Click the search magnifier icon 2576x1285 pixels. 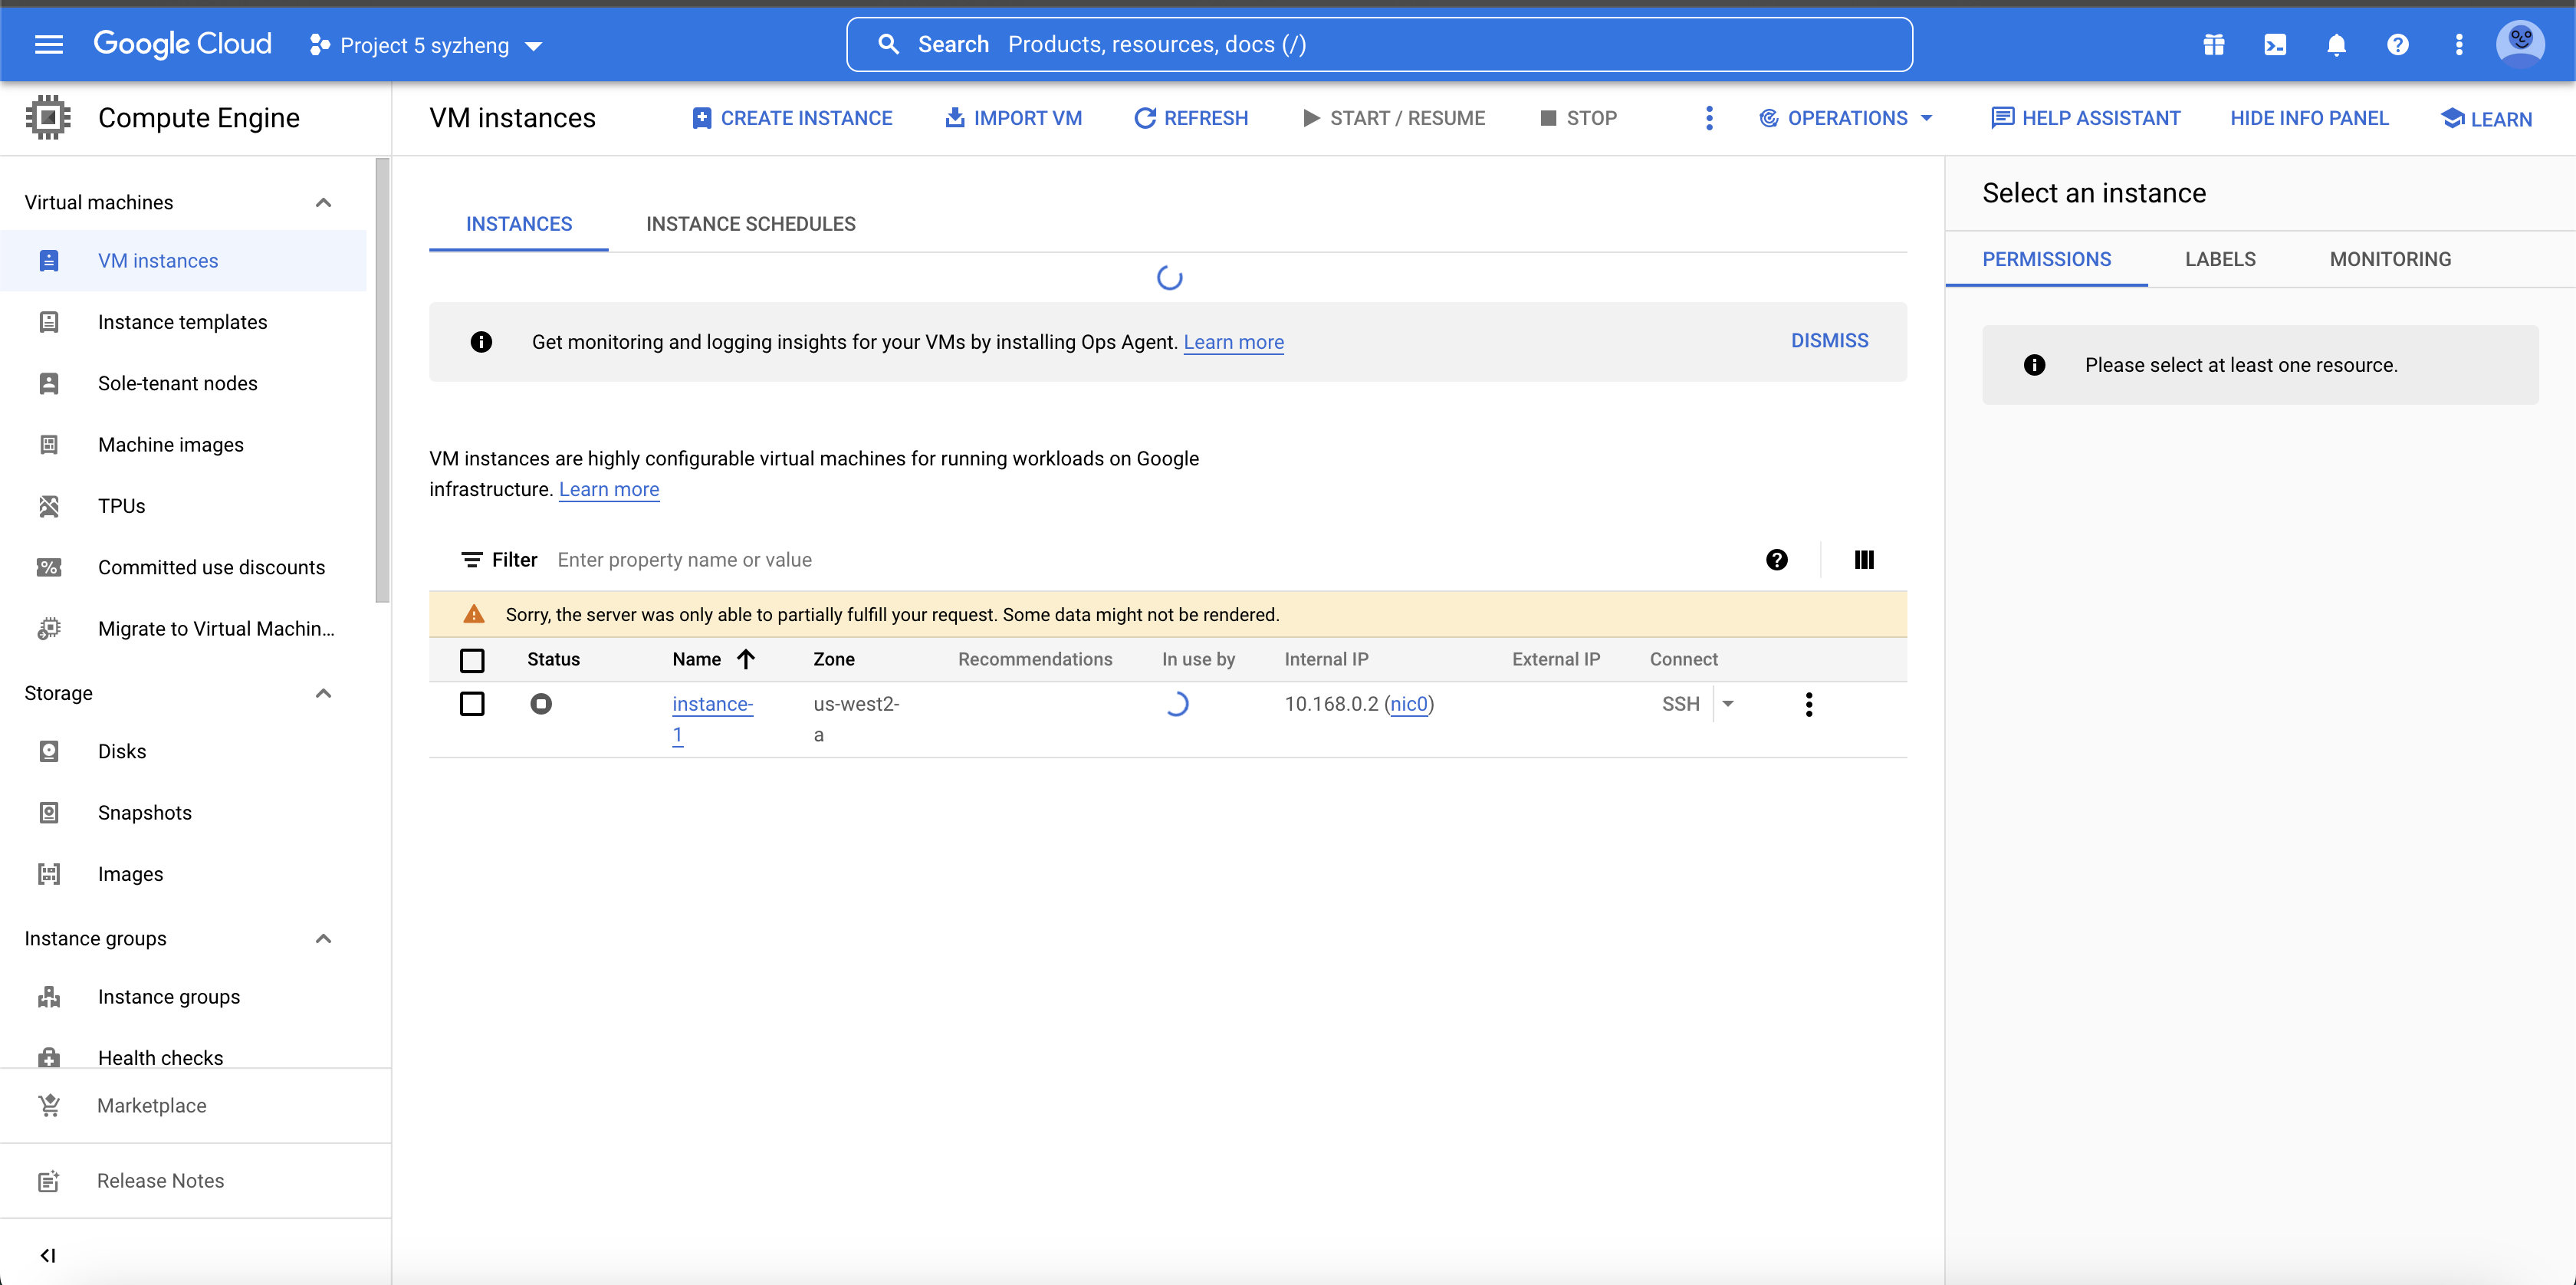pos(888,44)
